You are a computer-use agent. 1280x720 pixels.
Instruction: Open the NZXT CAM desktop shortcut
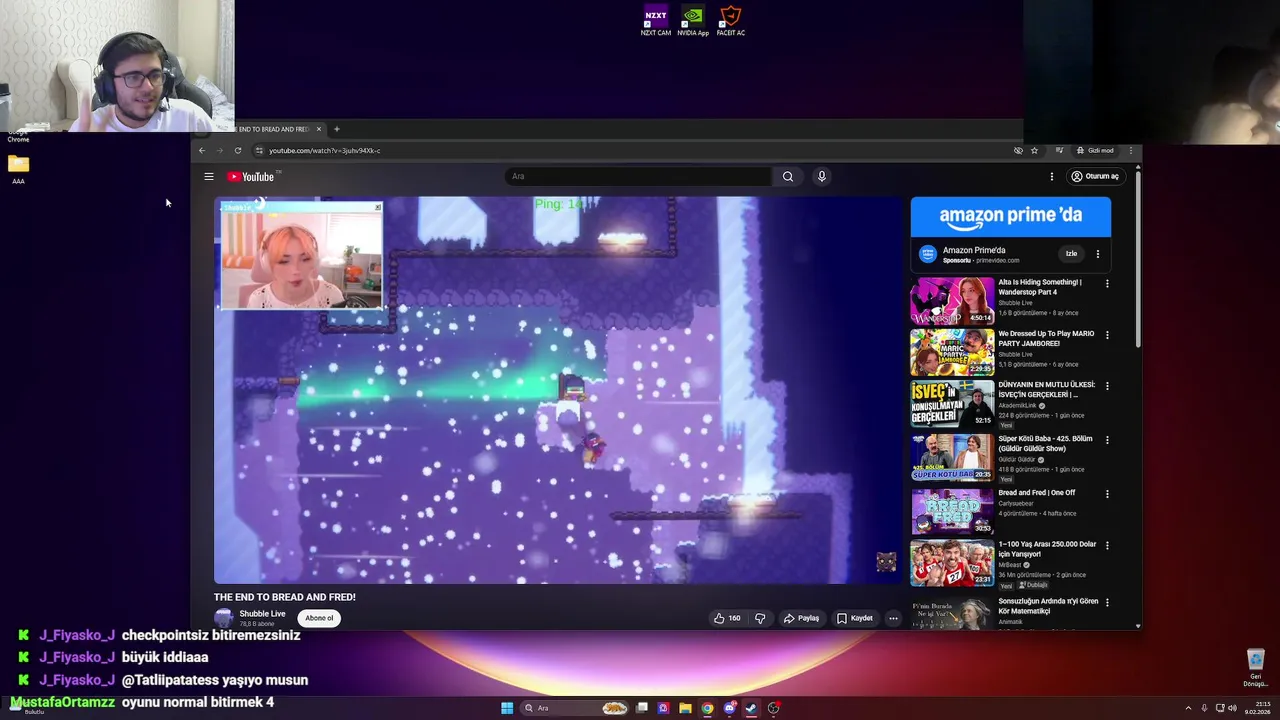656,22
